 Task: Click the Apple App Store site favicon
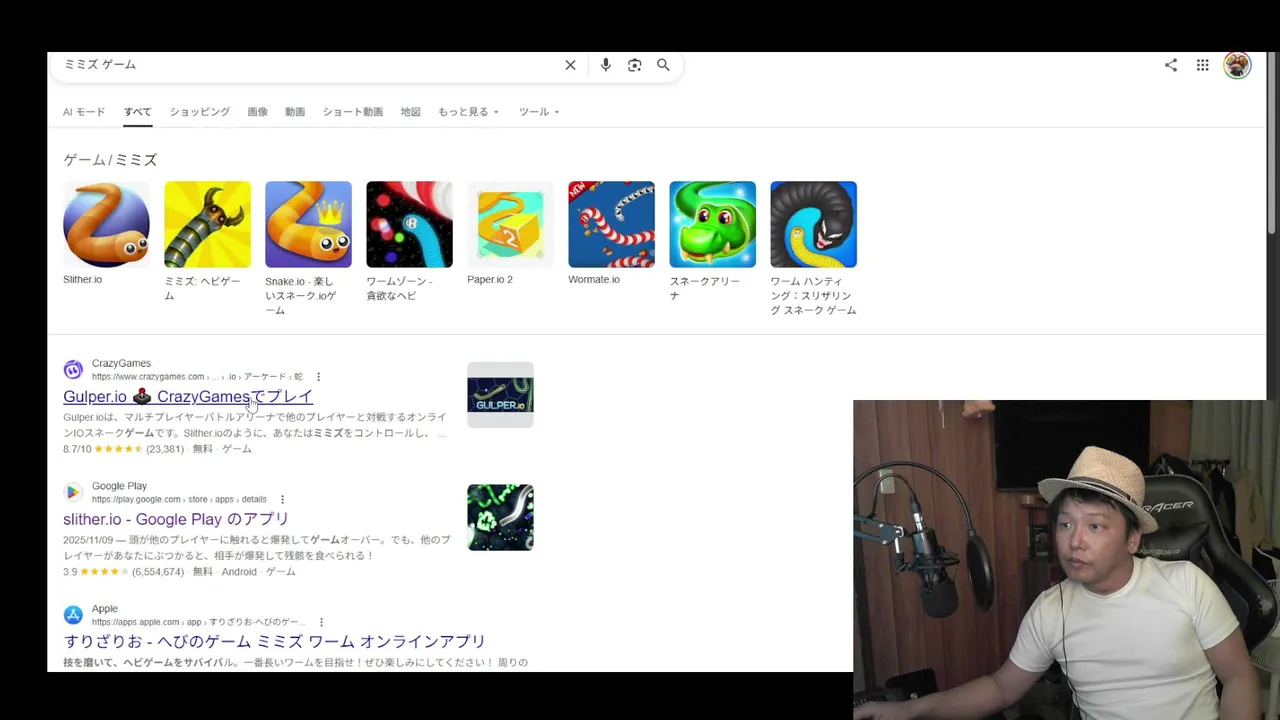73,615
